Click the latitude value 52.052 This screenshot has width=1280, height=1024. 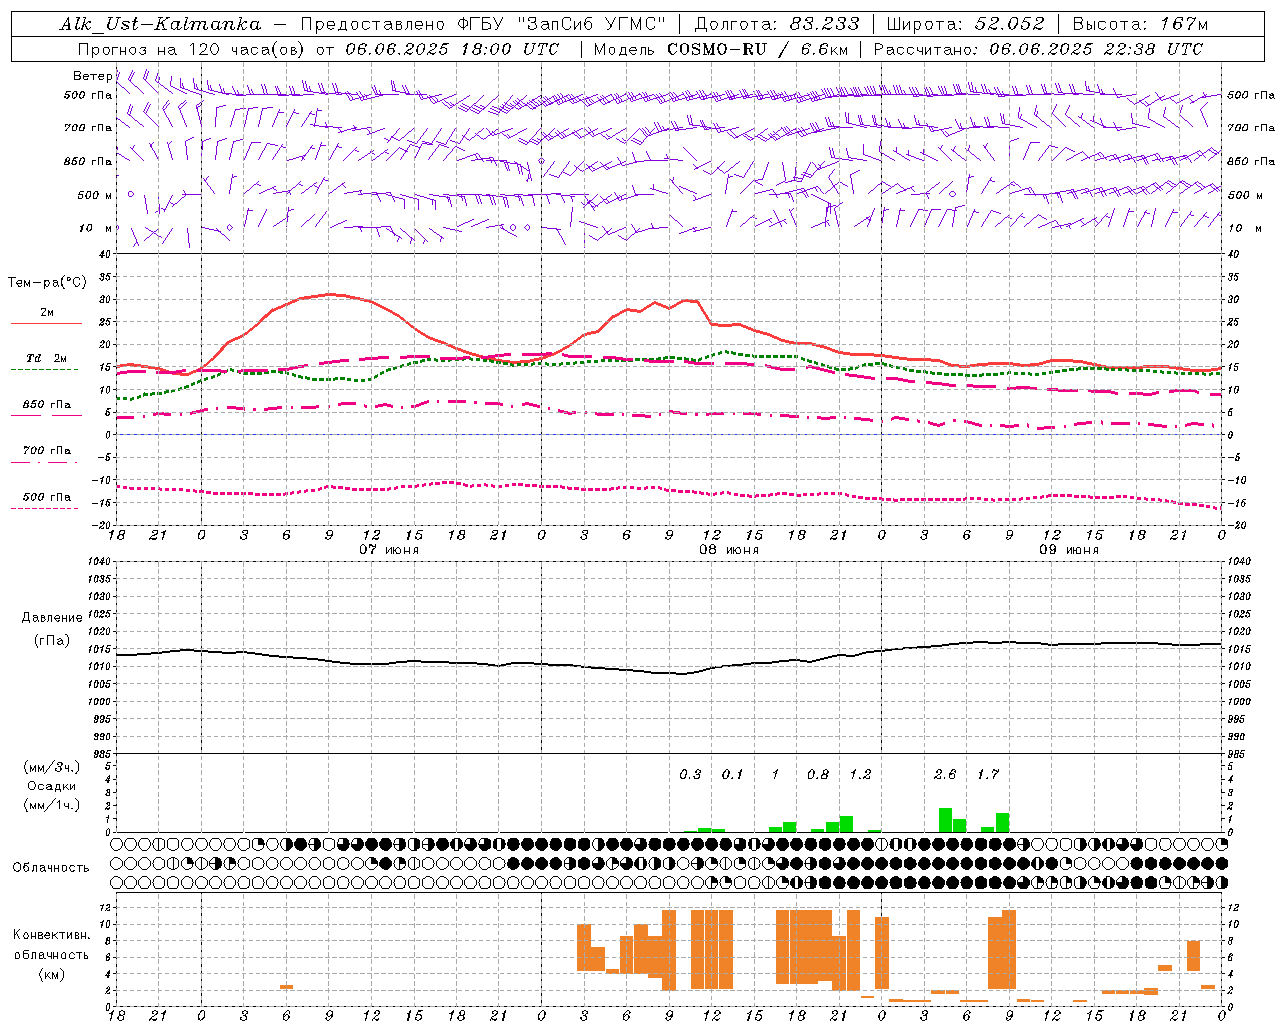point(1009,24)
